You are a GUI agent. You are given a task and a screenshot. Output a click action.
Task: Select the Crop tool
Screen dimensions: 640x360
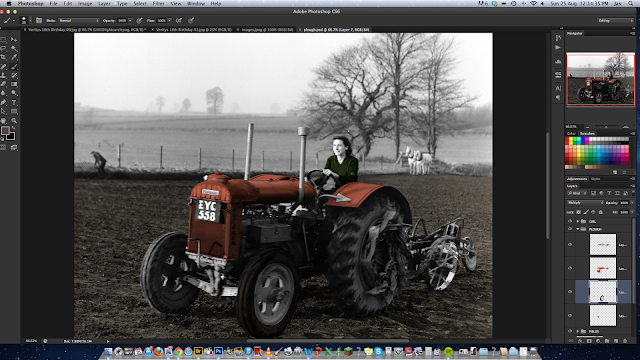pyautogui.click(x=4, y=57)
